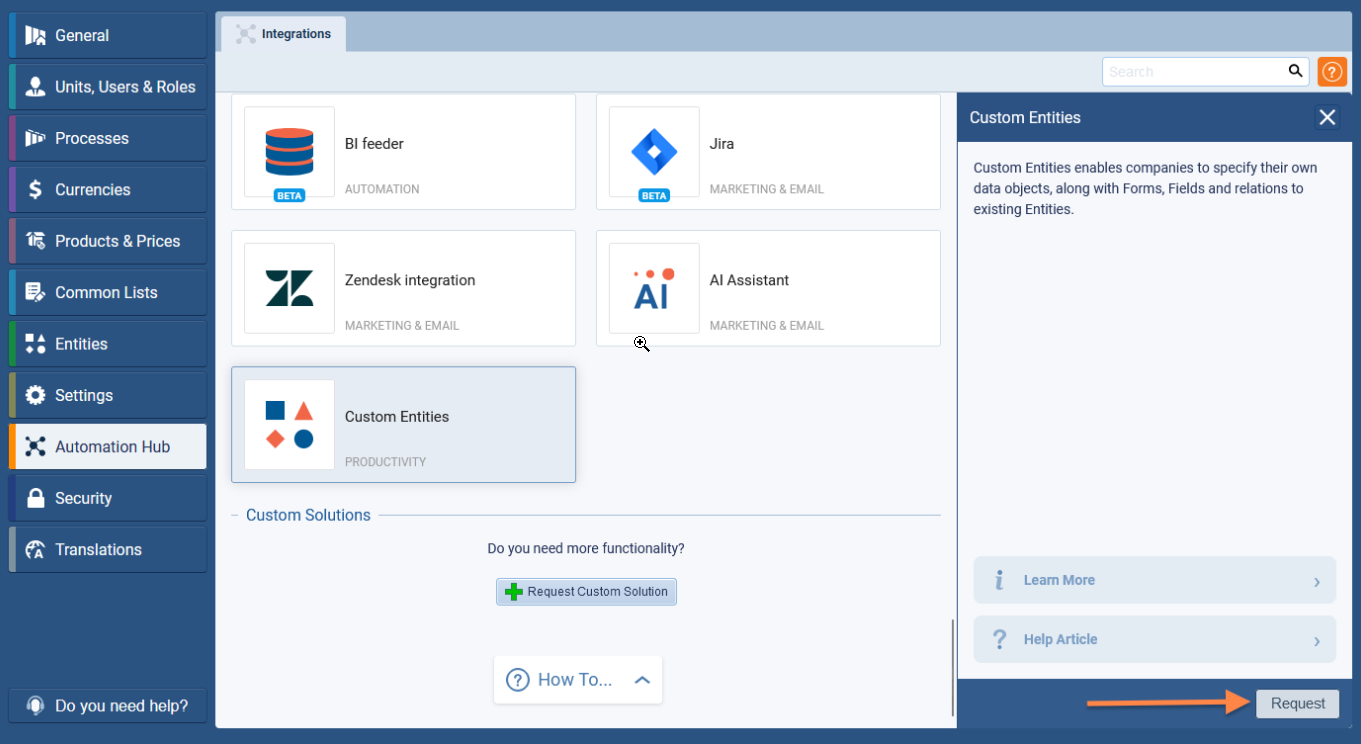Click the orange help question mark icon
Image resolution: width=1361 pixels, height=744 pixels.
tap(1331, 72)
